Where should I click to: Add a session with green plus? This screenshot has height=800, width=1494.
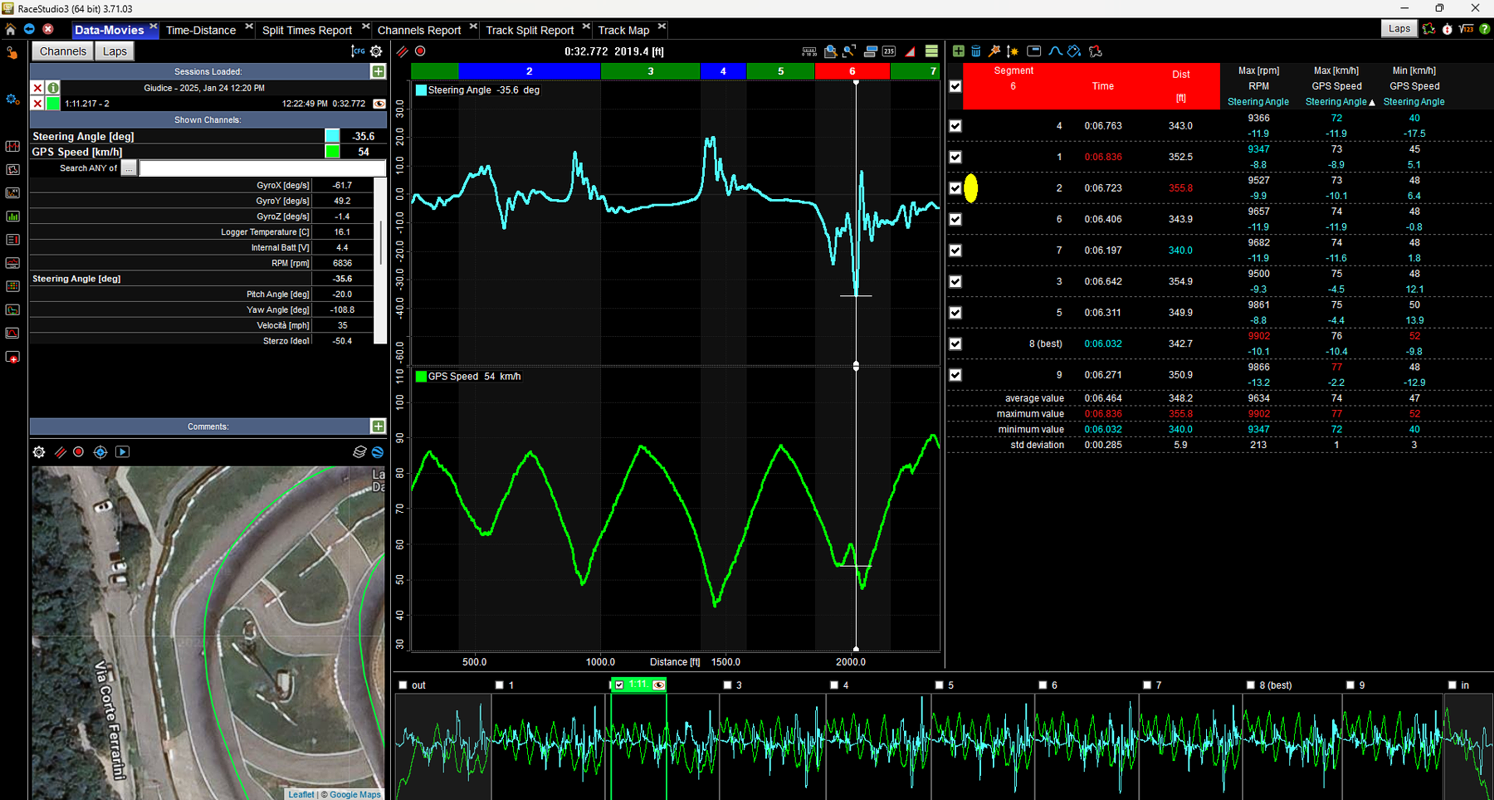(378, 72)
